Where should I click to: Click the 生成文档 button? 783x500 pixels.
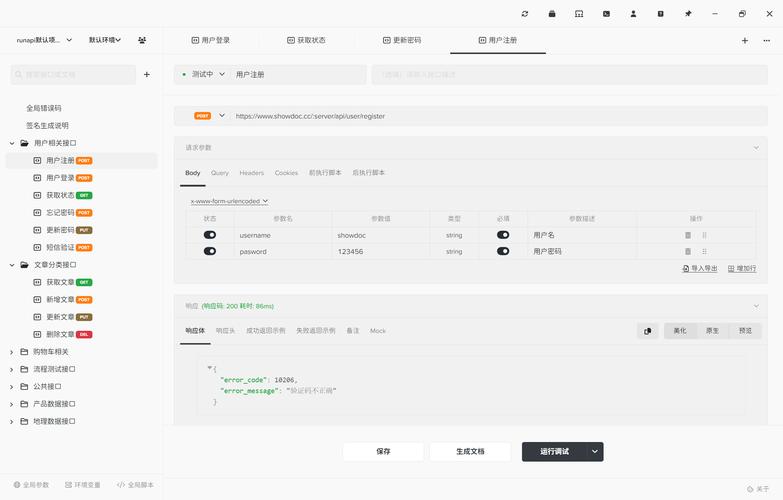(470, 452)
